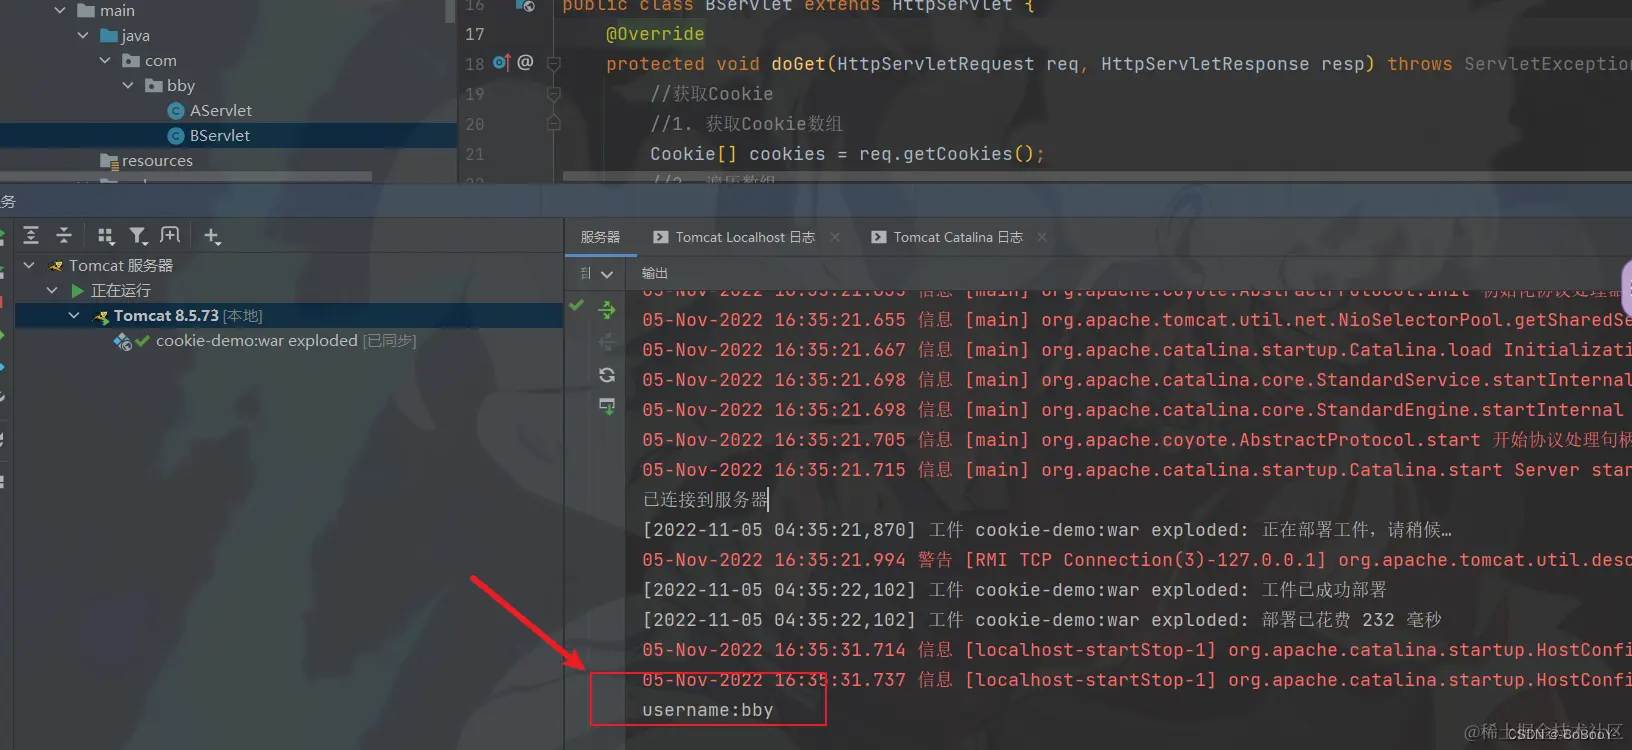Select the 输出 output header

click(655, 273)
